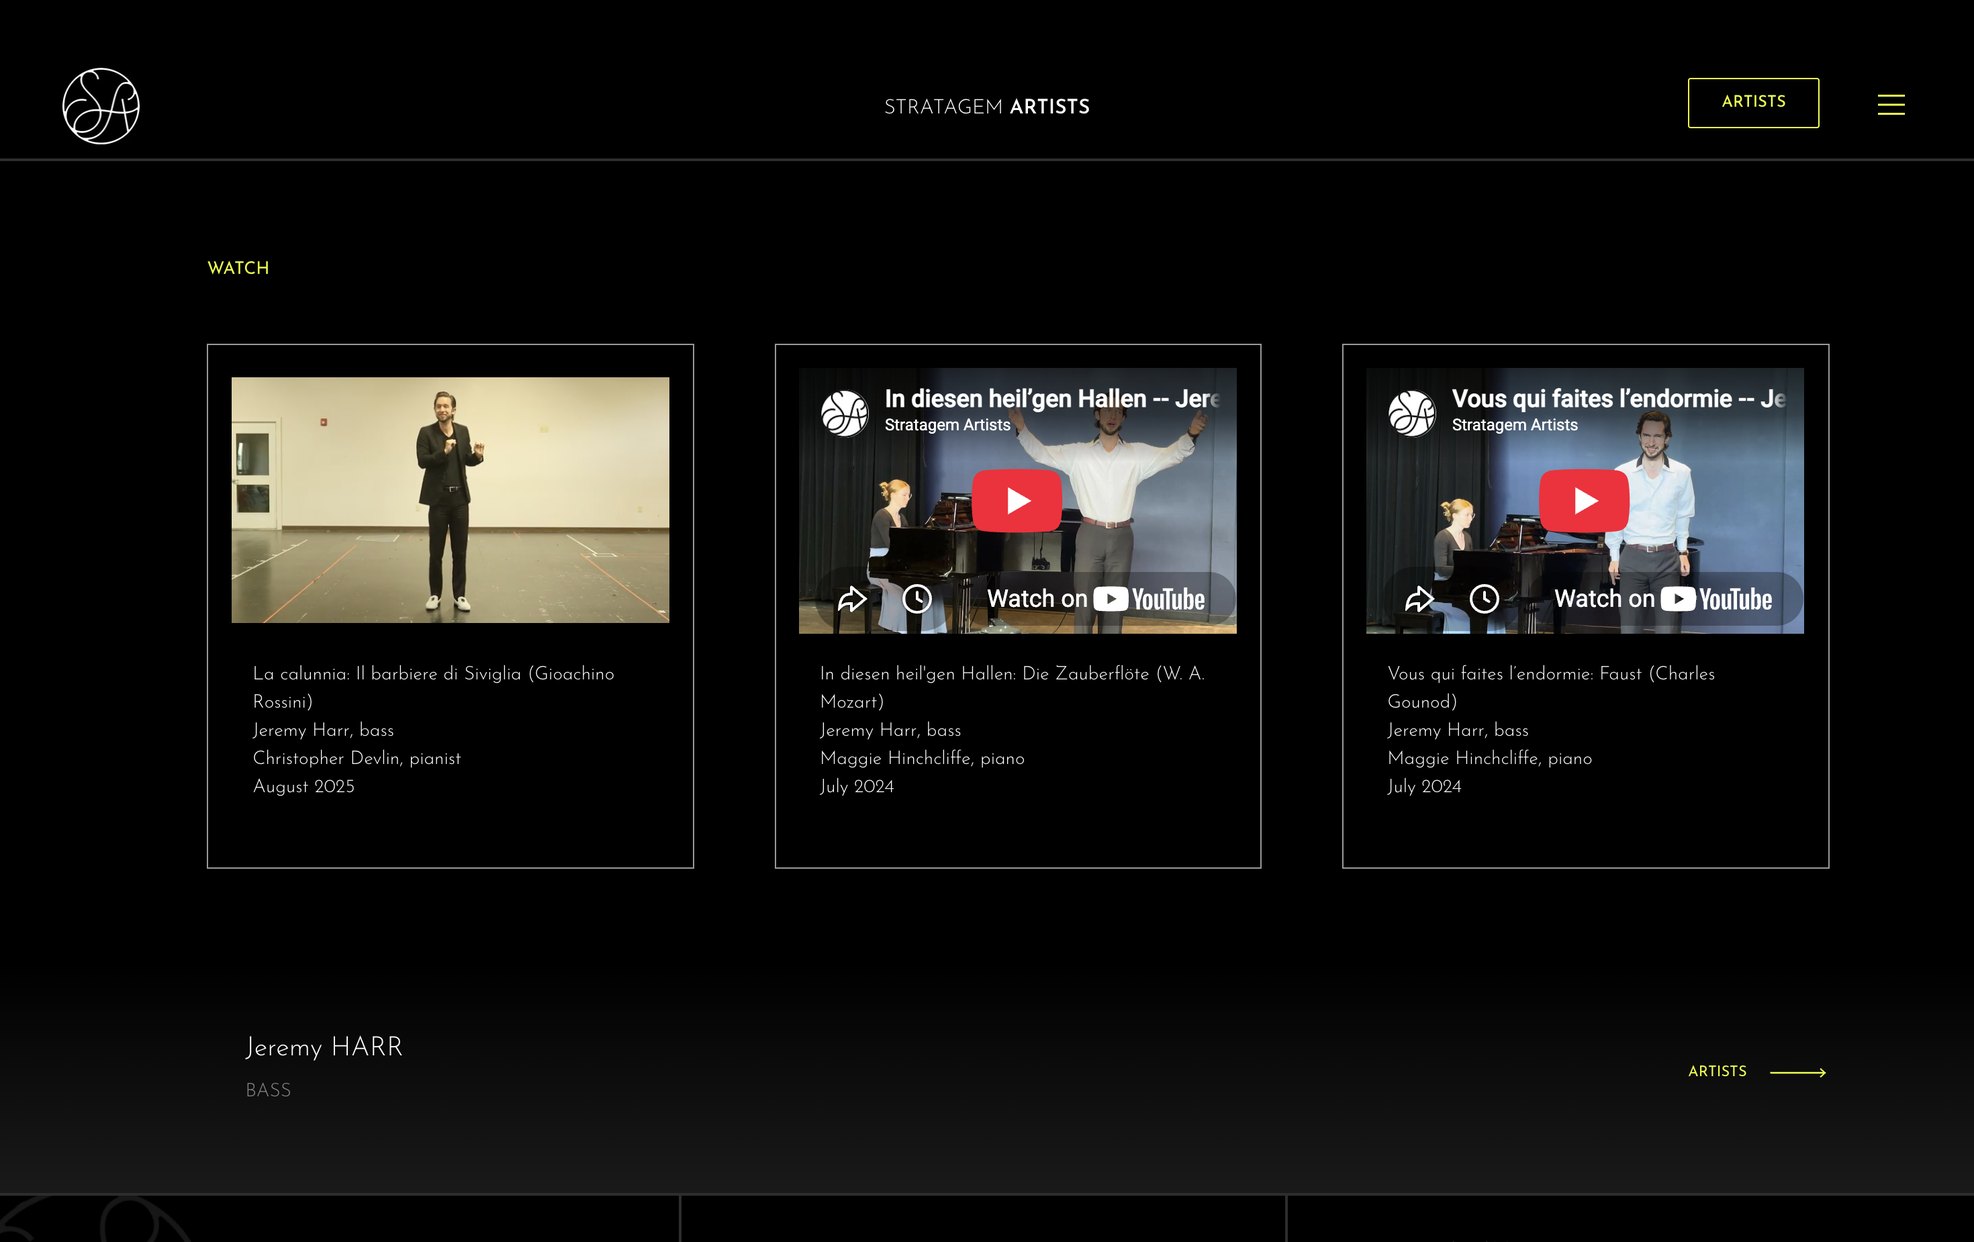Screen dimensions: 1974x1242
Task: Click the WATCH section heading
Action: click(x=238, y=268)
